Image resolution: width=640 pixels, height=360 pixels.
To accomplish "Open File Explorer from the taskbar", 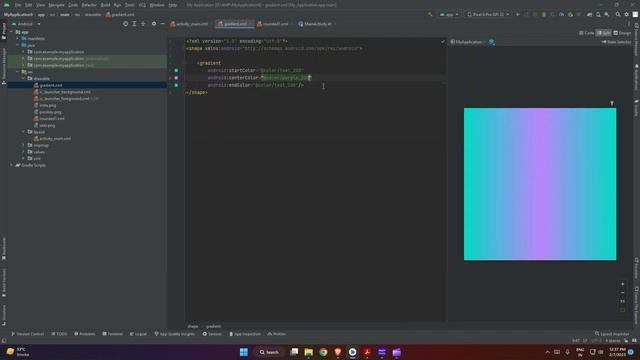I will point(309,352).
